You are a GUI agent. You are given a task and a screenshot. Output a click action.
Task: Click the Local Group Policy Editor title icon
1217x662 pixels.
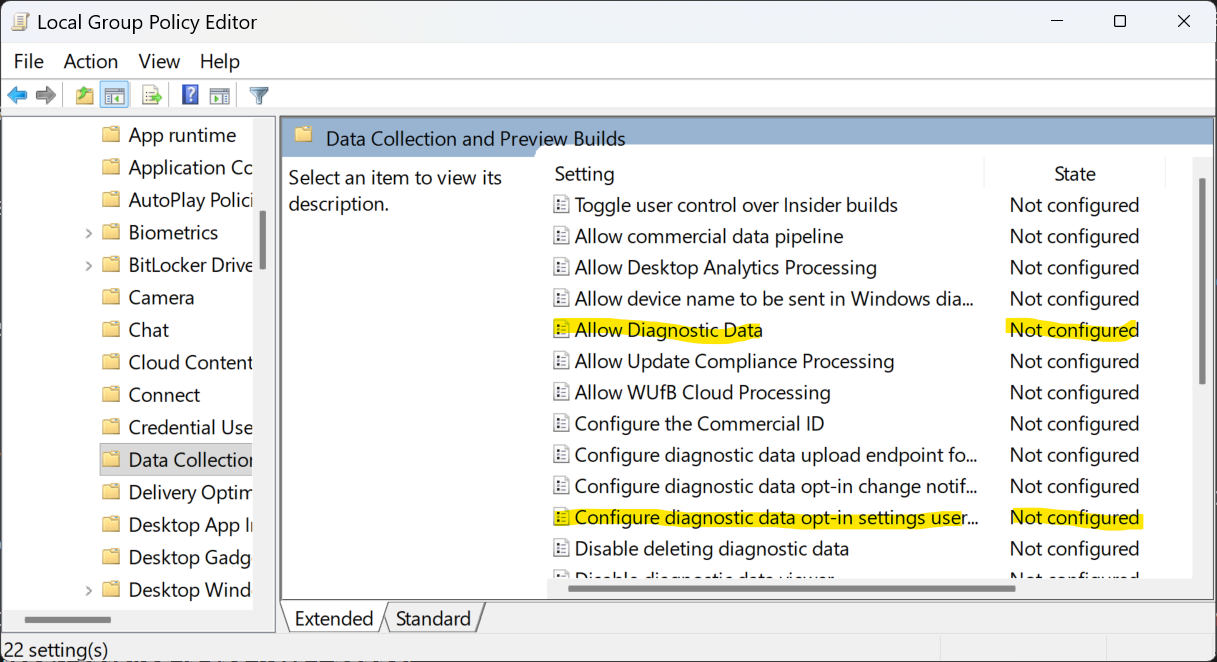point(20,21)
